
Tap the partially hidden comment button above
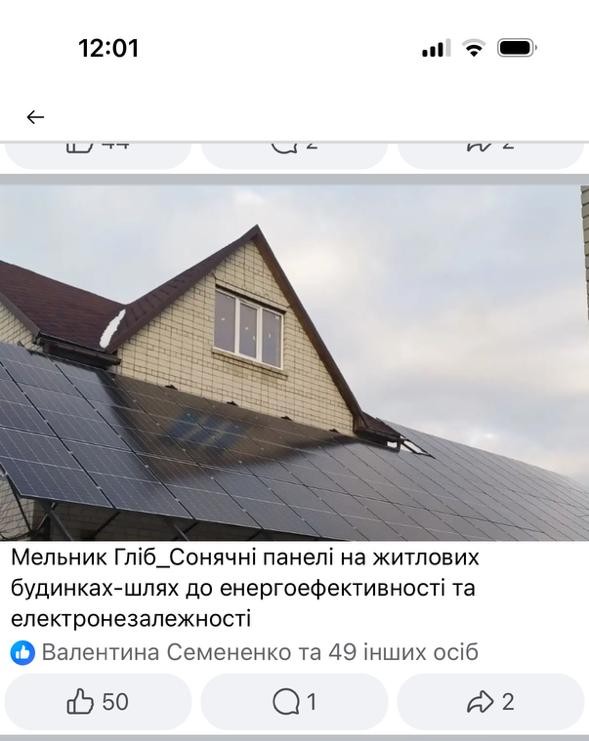click(294, 155)
